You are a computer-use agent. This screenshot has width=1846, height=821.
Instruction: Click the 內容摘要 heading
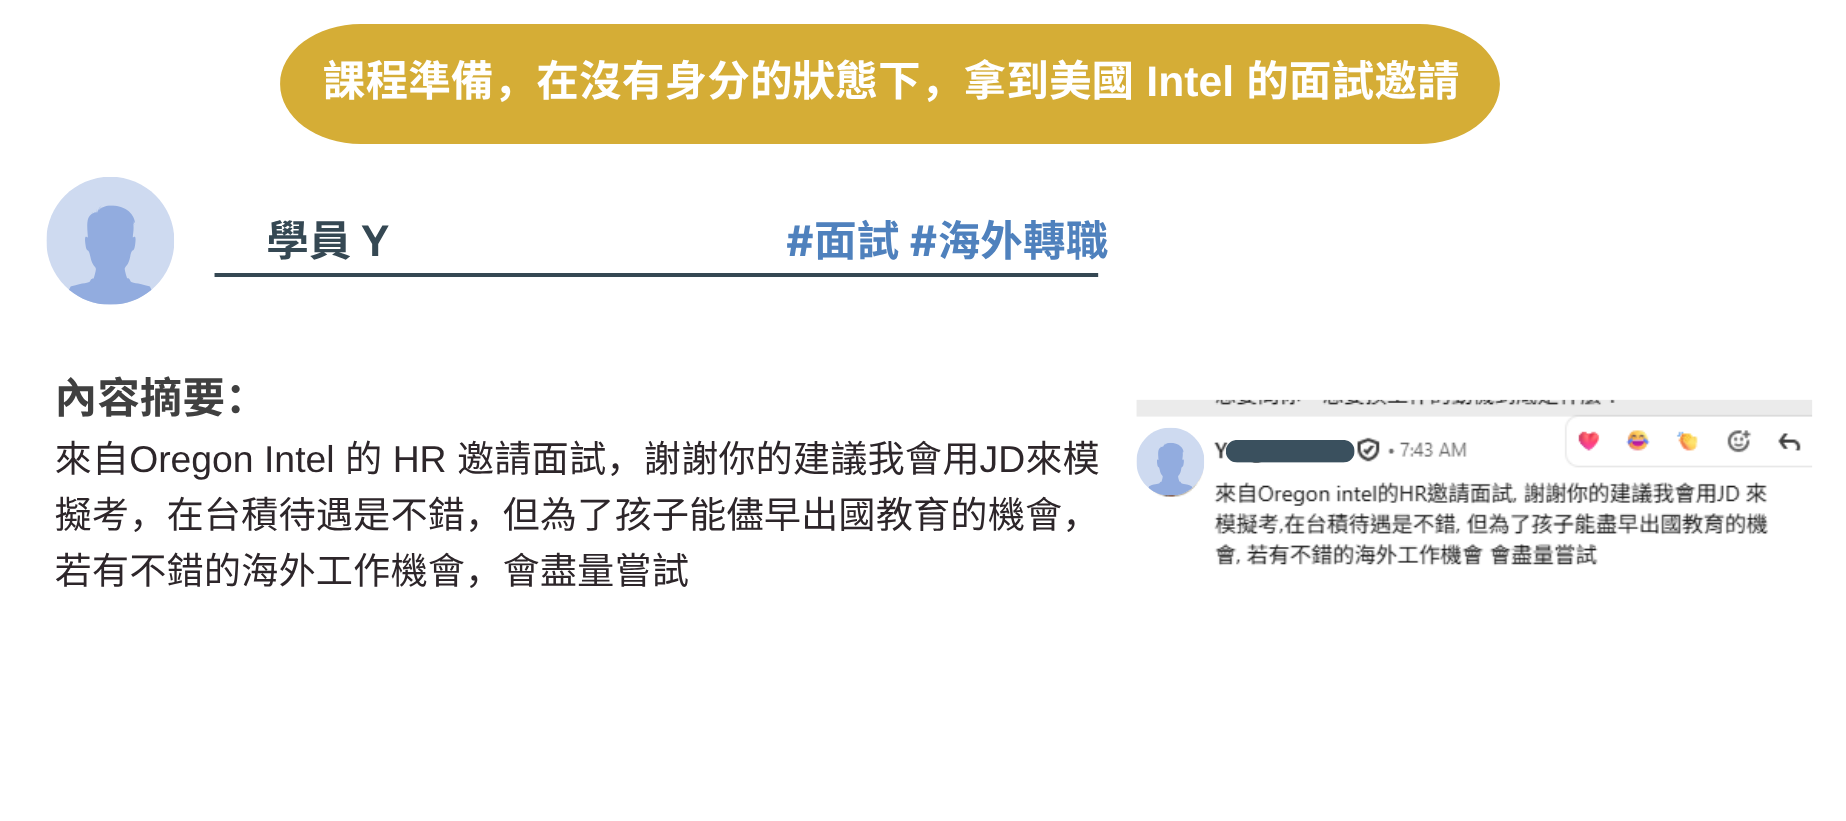149,398
